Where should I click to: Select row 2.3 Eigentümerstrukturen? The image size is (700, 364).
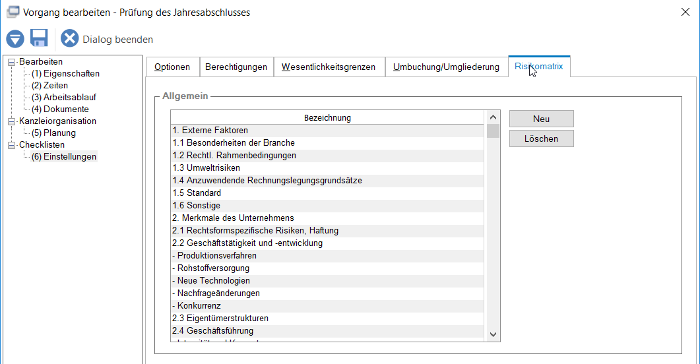(327, 318)
